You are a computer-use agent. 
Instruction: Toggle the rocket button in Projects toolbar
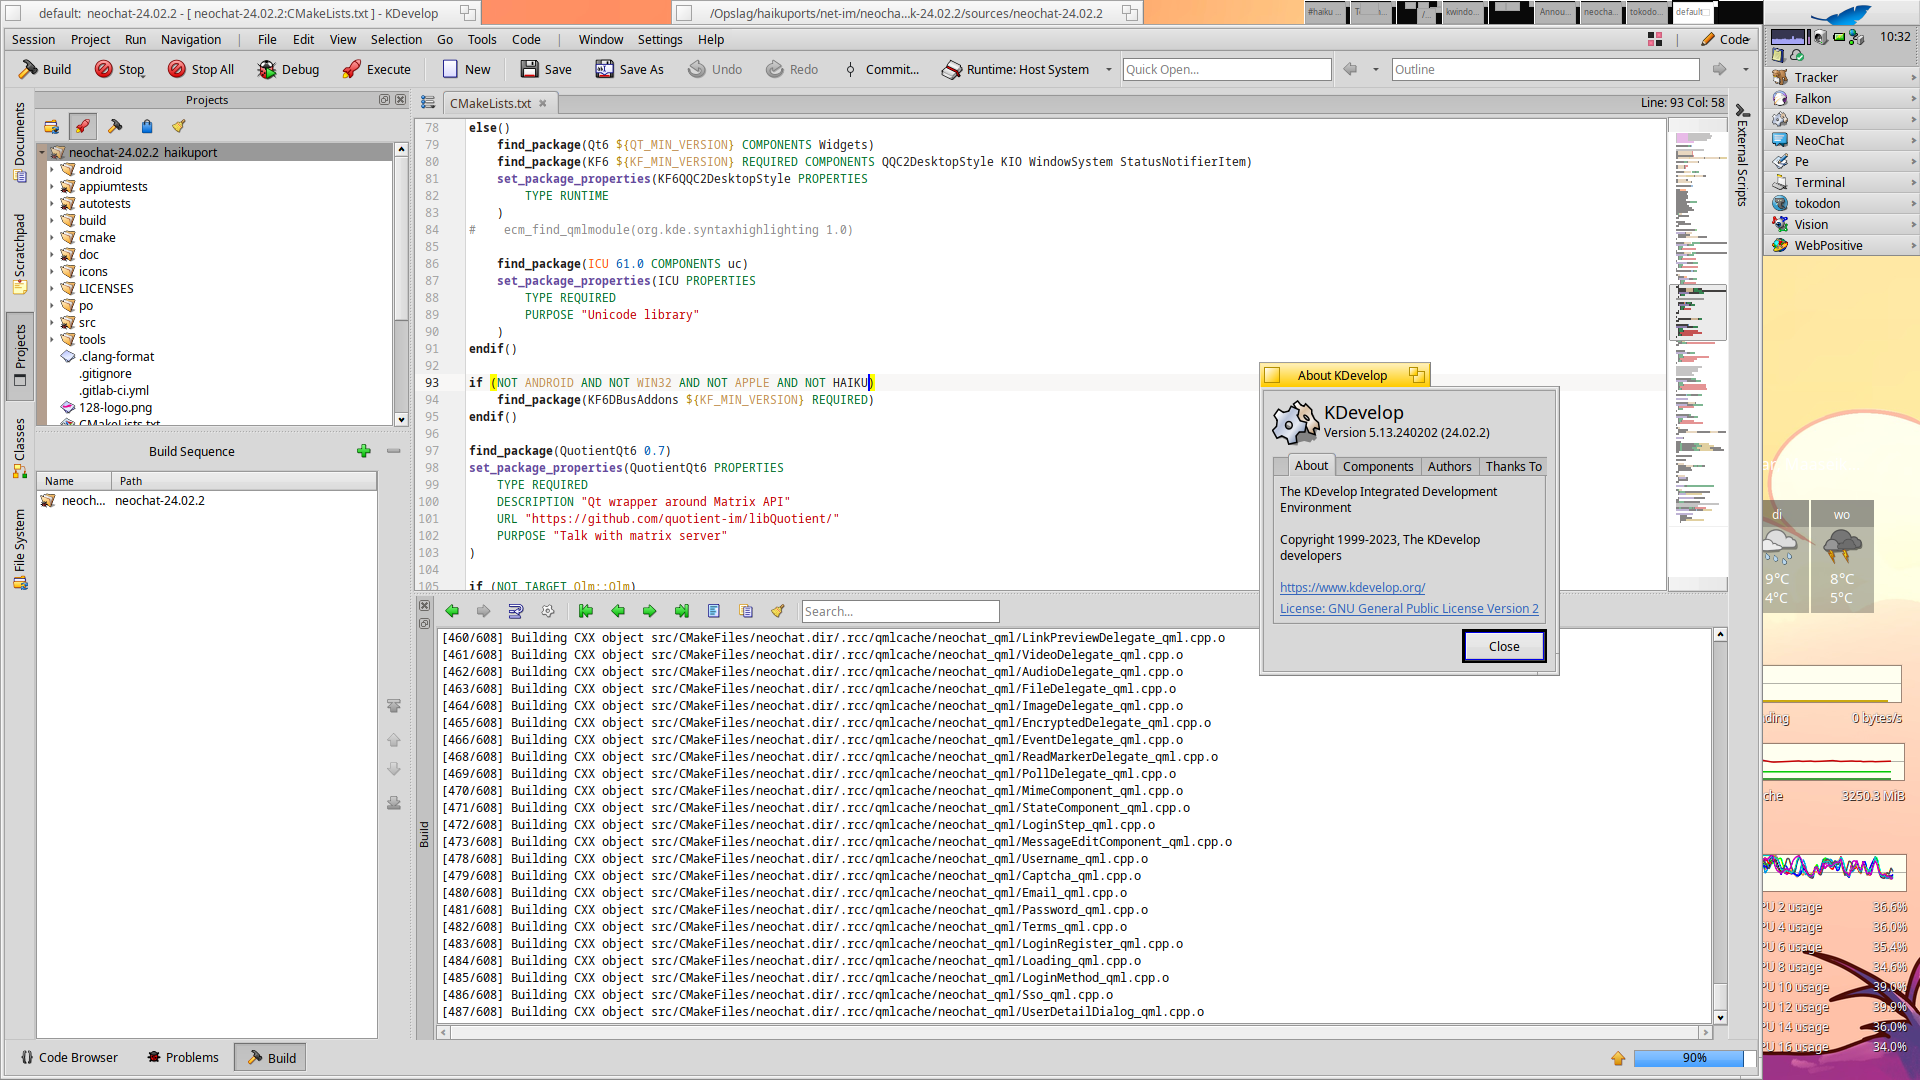[83, 126]
